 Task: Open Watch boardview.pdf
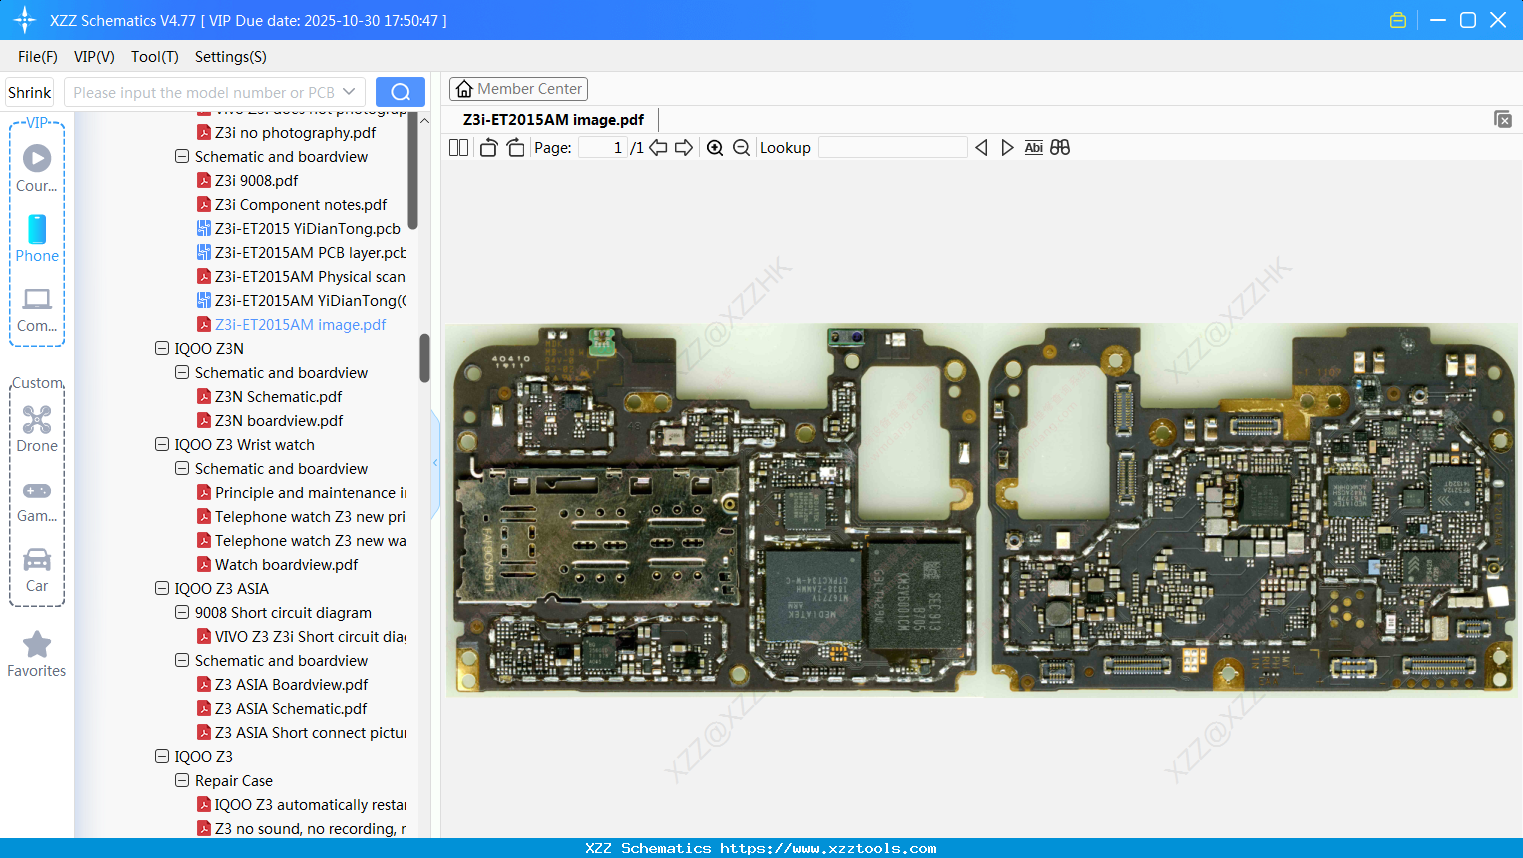coord(286,565)
